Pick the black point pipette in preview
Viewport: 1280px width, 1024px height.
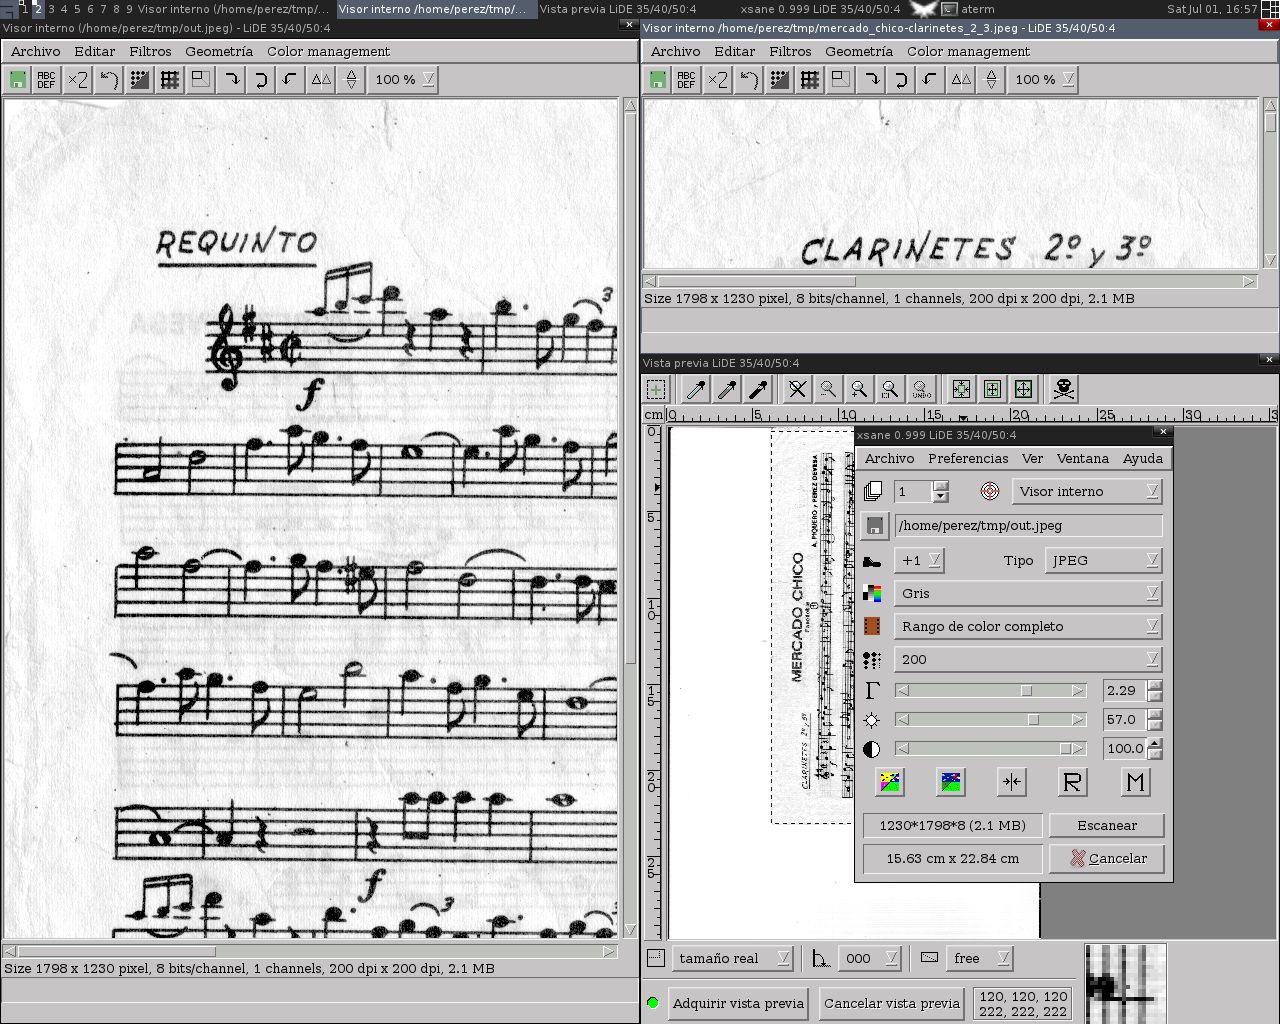tap(758, 389)
